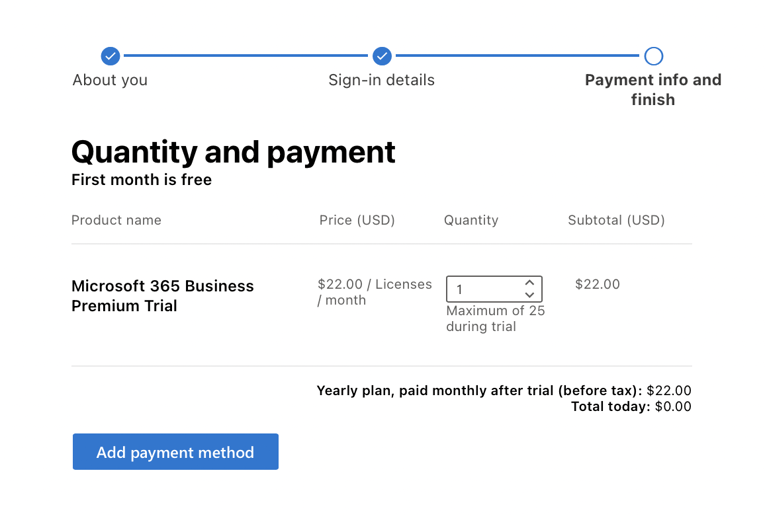This screenshot has height=522, width=765.
Task: Click the About you step checkmark
Action: 111,56
